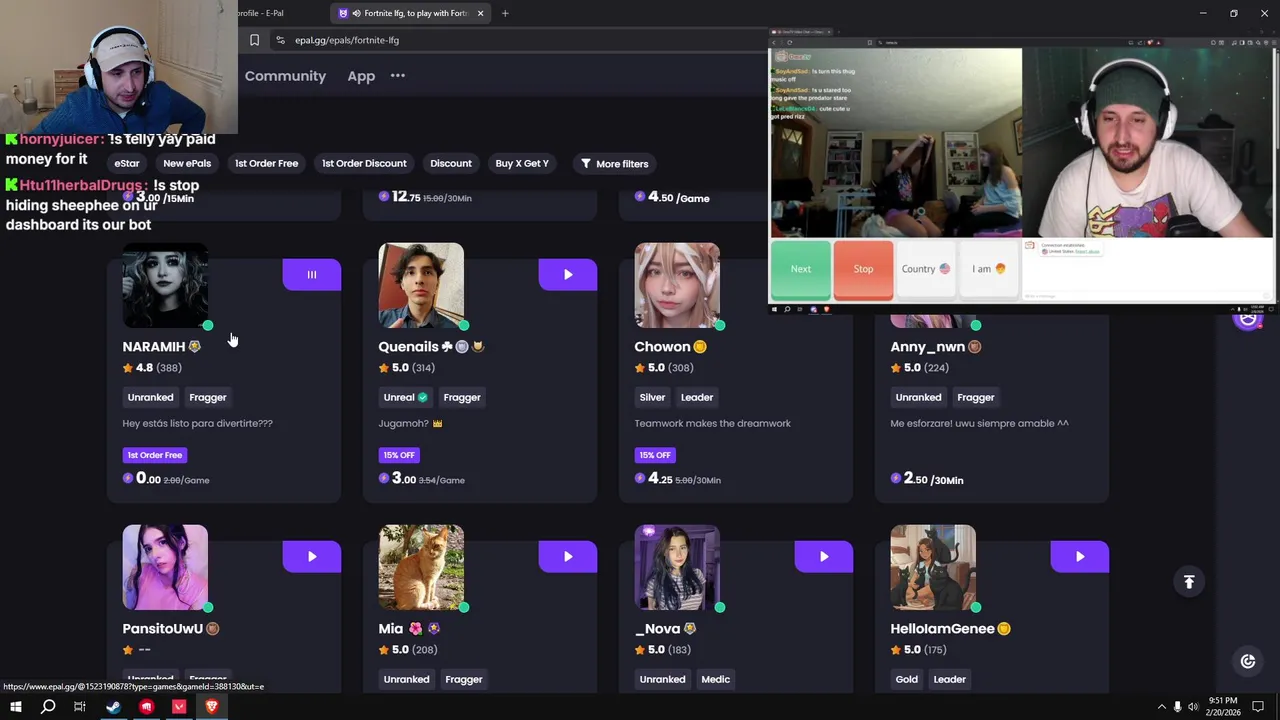Play Quenails's voice preview
Screen dimensions: 1280x720
[567, 275]
